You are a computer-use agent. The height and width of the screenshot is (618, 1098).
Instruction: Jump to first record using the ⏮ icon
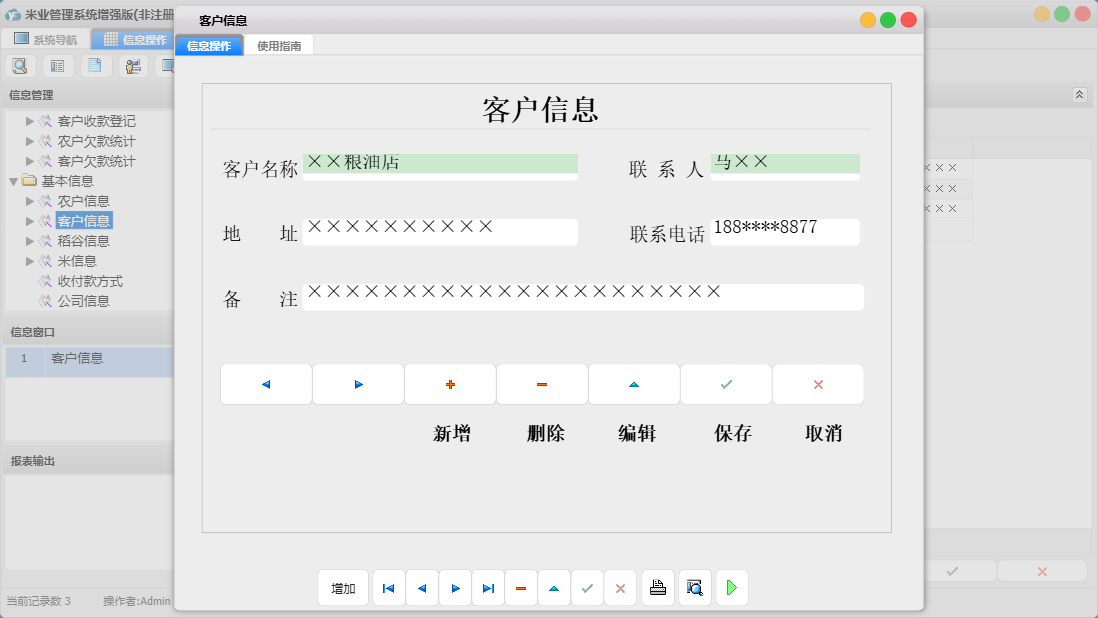pos(388,588)
